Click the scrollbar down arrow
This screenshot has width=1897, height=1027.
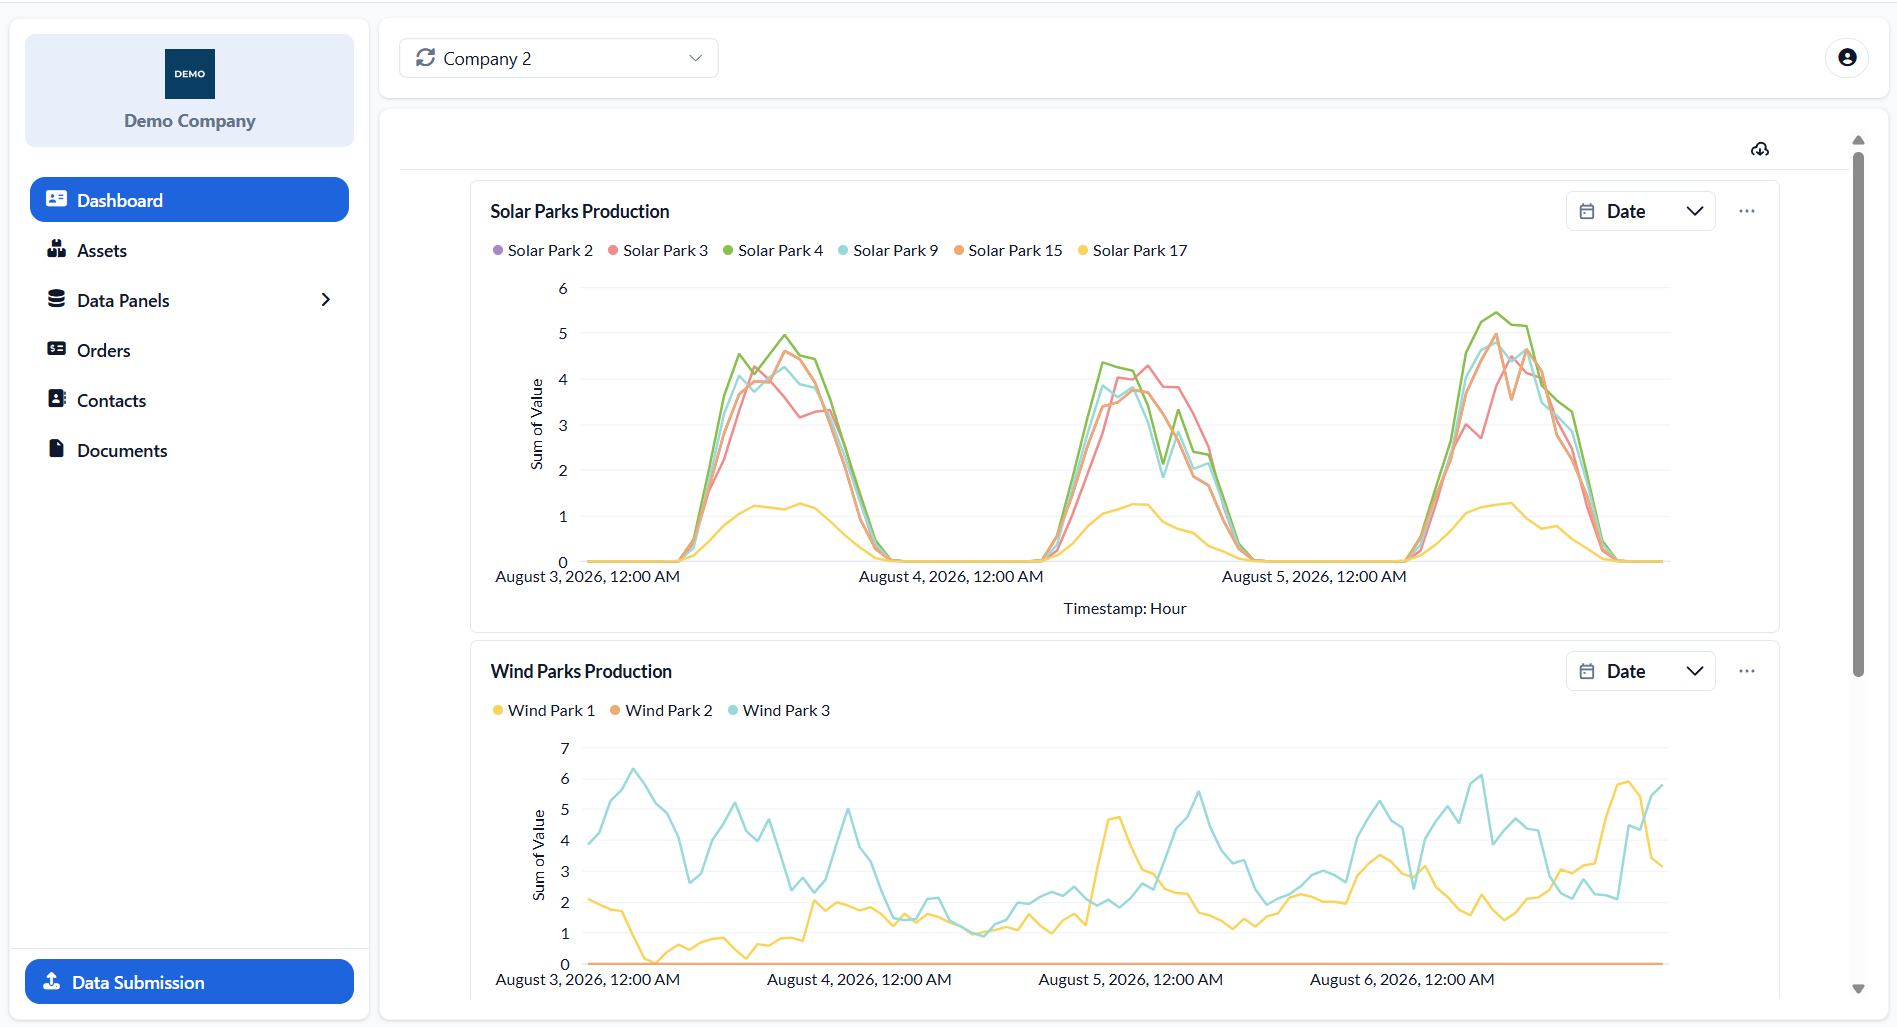pyautogui.click(x=1858, y=989)
